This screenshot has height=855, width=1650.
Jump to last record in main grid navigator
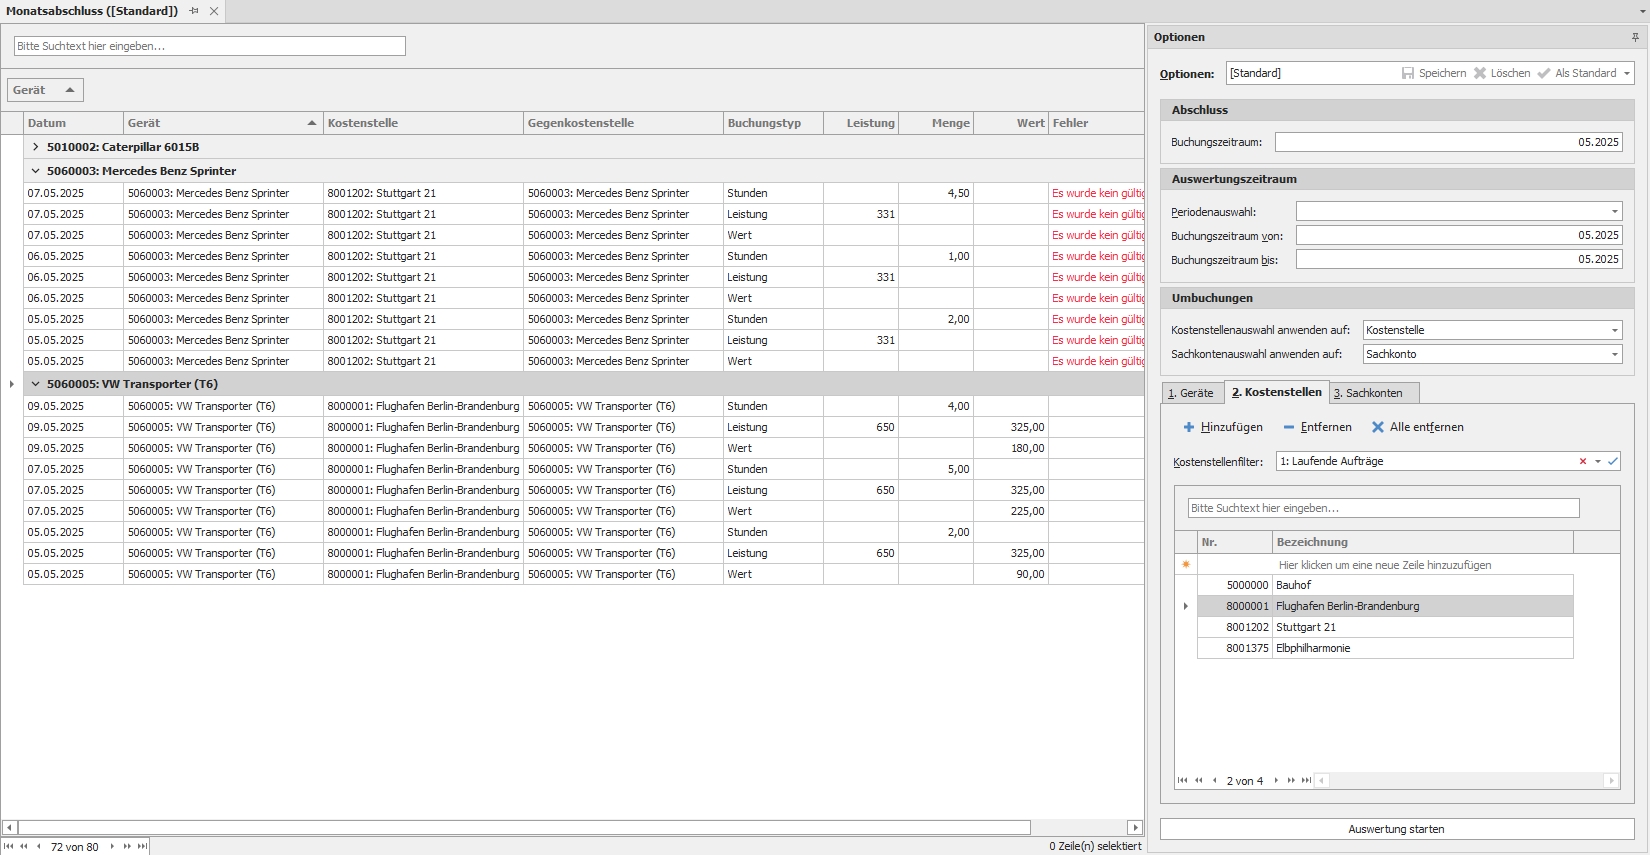click(142, 846)
